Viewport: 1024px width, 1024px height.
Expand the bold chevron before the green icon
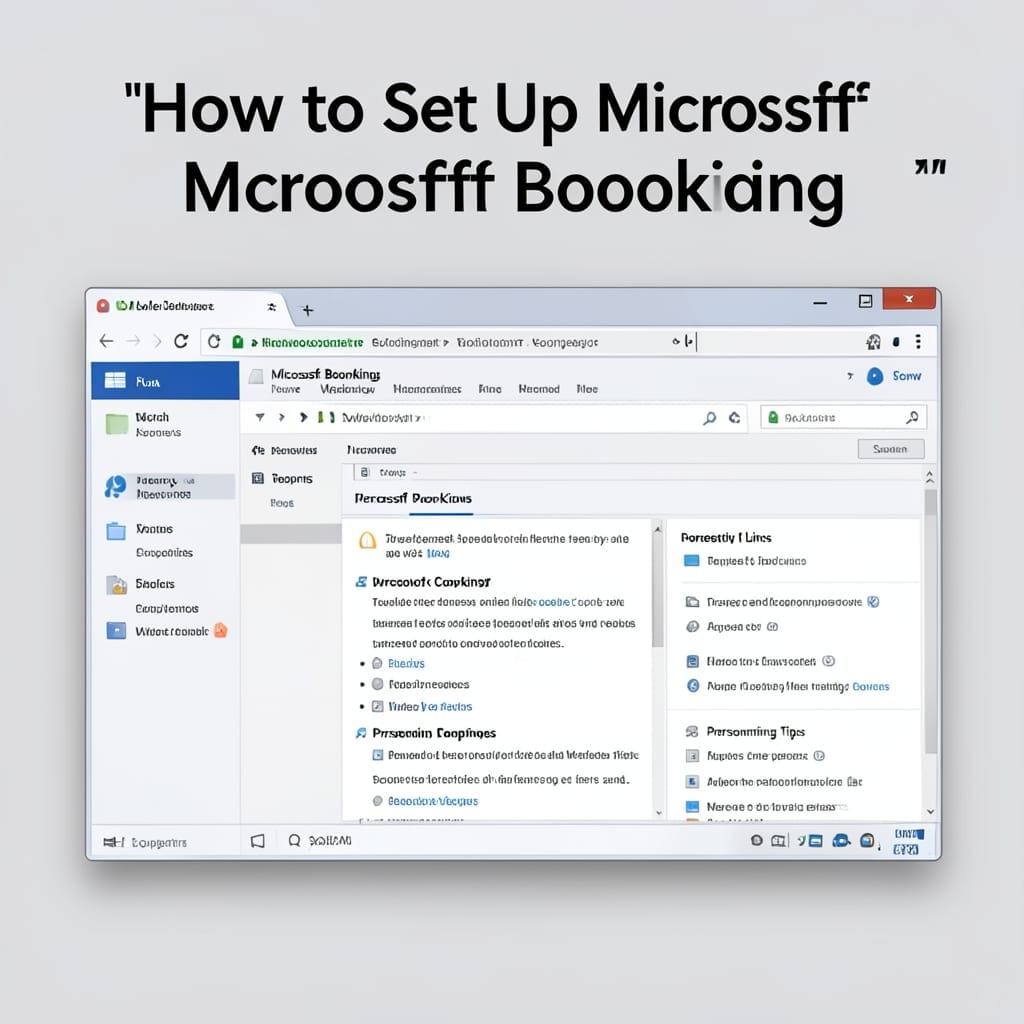[x=303, y=417]
